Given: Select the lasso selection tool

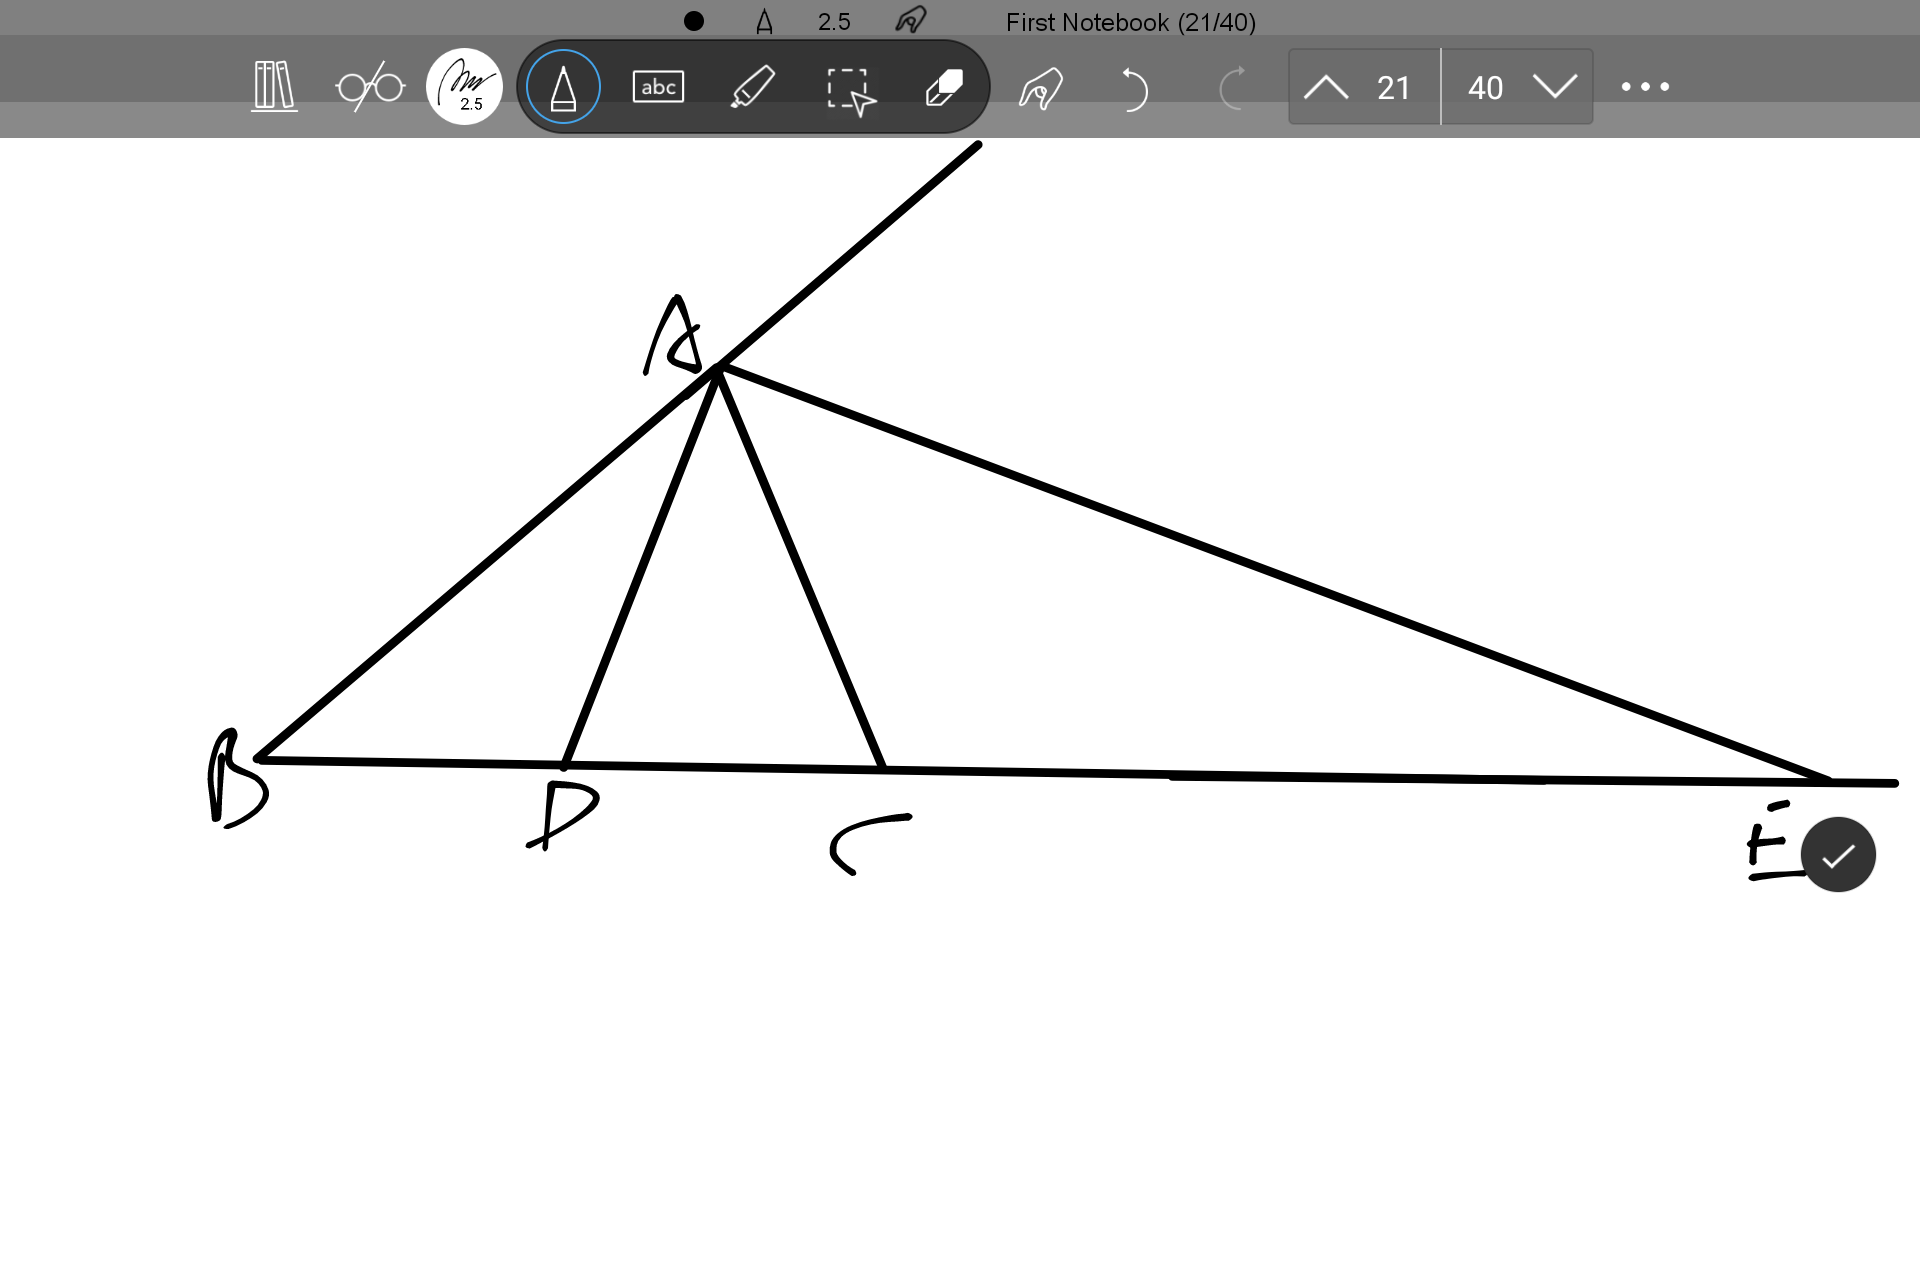Looking at the screenshot, I should point(851,91).
